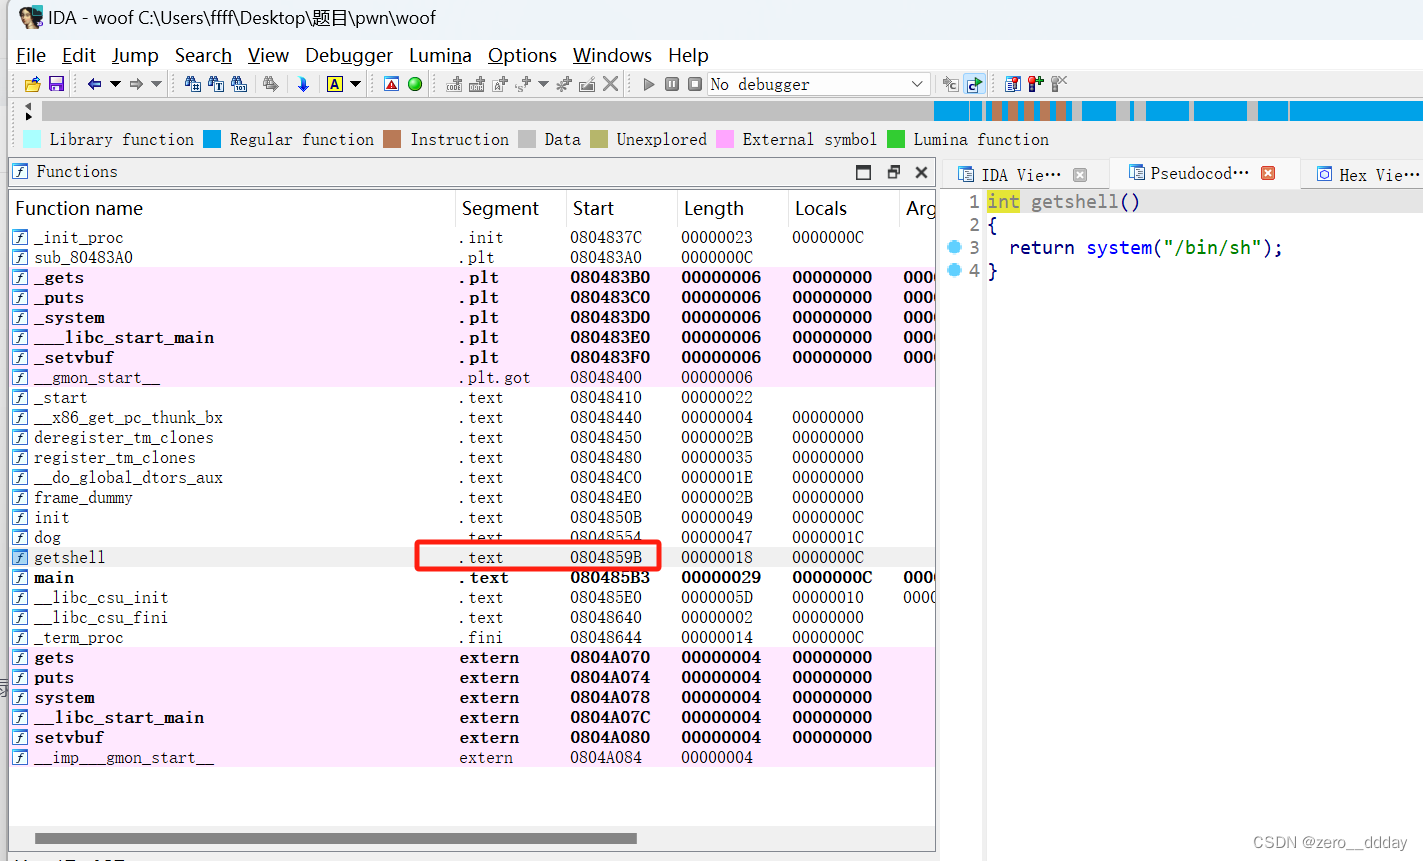Expand the color highlight dropdown next to A icon
The width and height of the screenshot is (1423, 861).
click(355, 84)
